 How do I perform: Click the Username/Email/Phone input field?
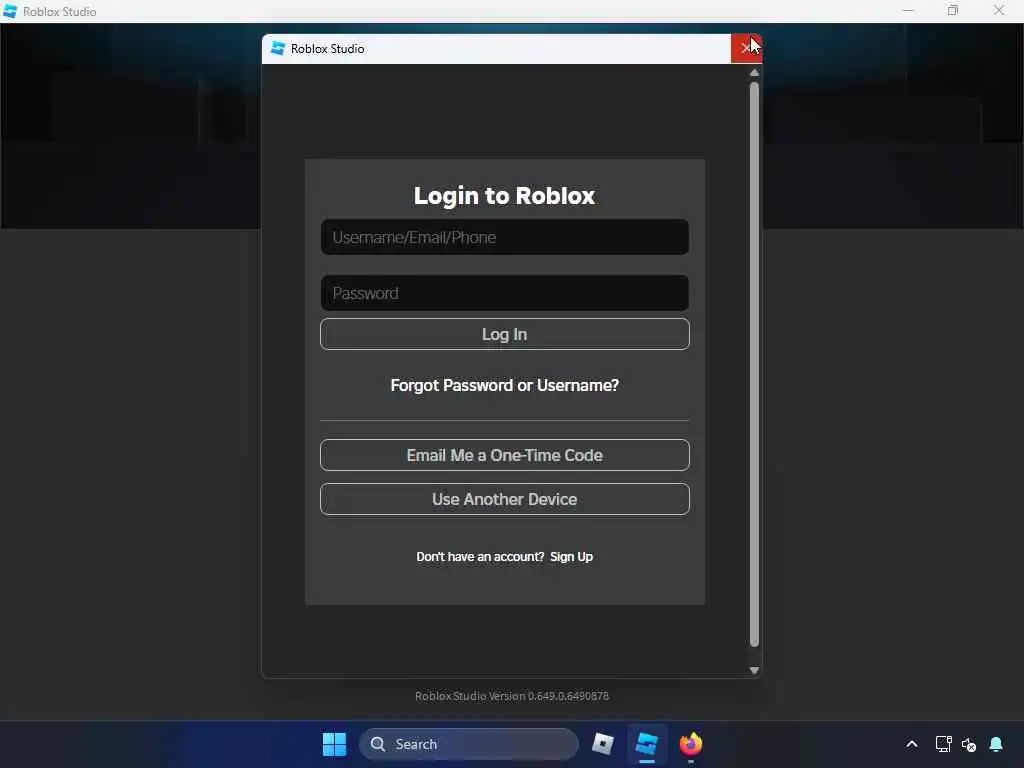[x=504, y=237]
